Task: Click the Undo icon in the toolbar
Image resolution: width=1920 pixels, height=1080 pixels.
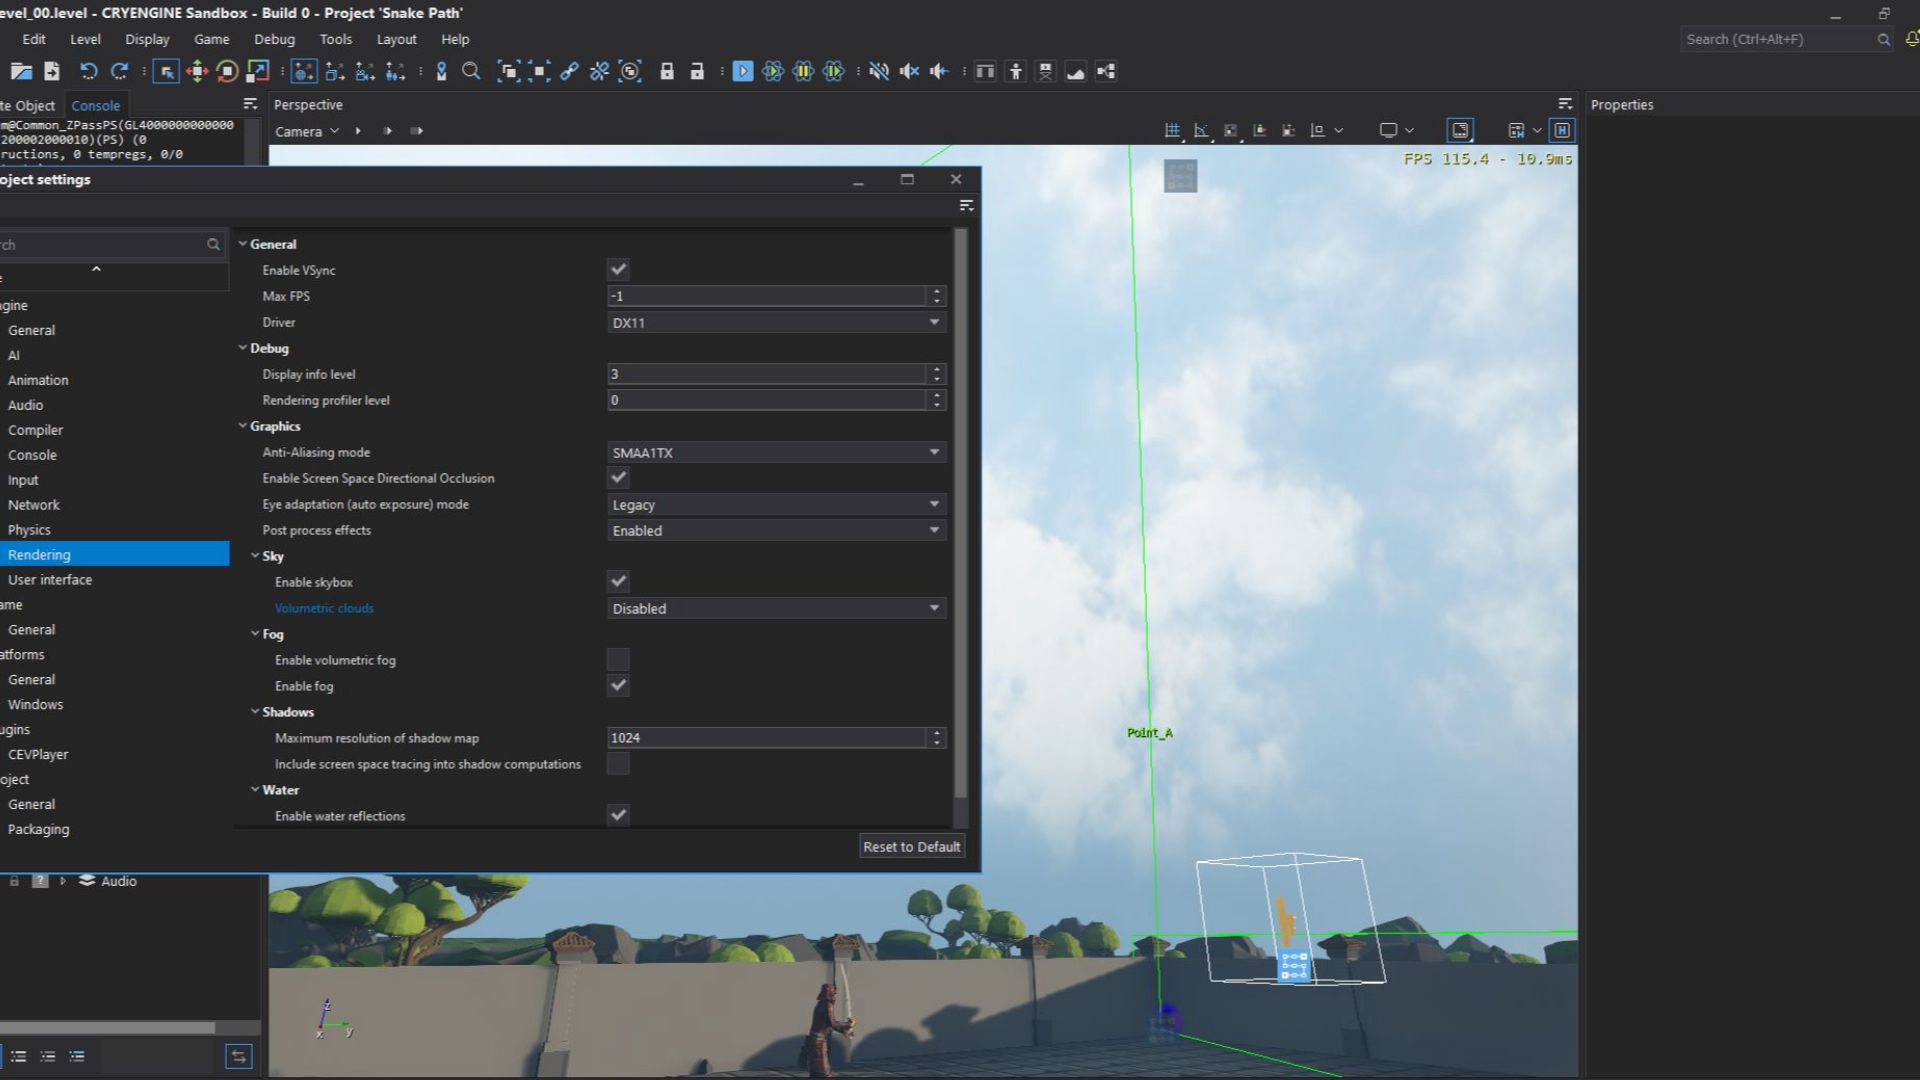Action: pos(88,71)
